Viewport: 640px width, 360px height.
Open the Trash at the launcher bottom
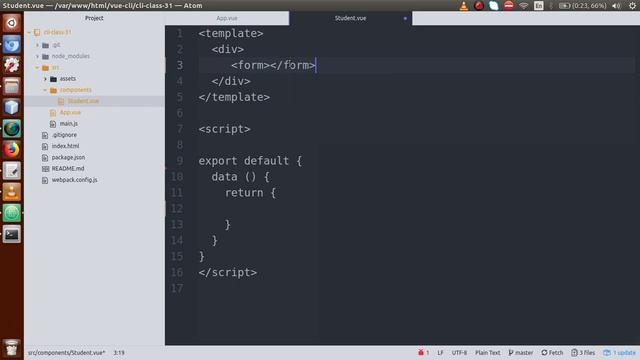click(11, 348)
